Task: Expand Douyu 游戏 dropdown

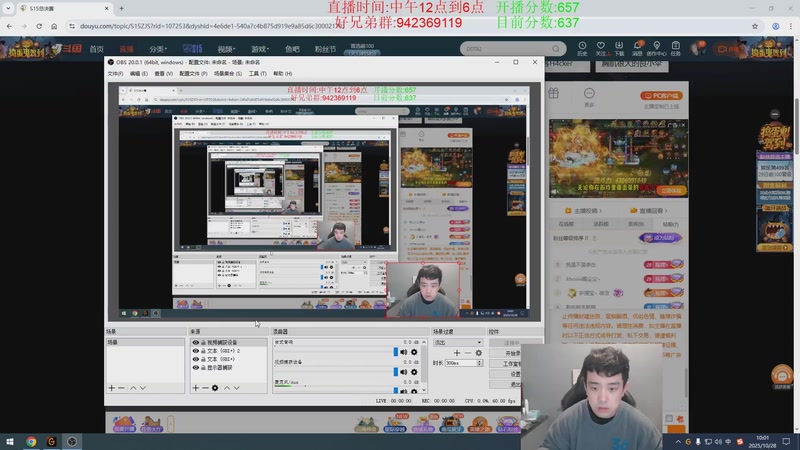Action: [x=260, y=49]
